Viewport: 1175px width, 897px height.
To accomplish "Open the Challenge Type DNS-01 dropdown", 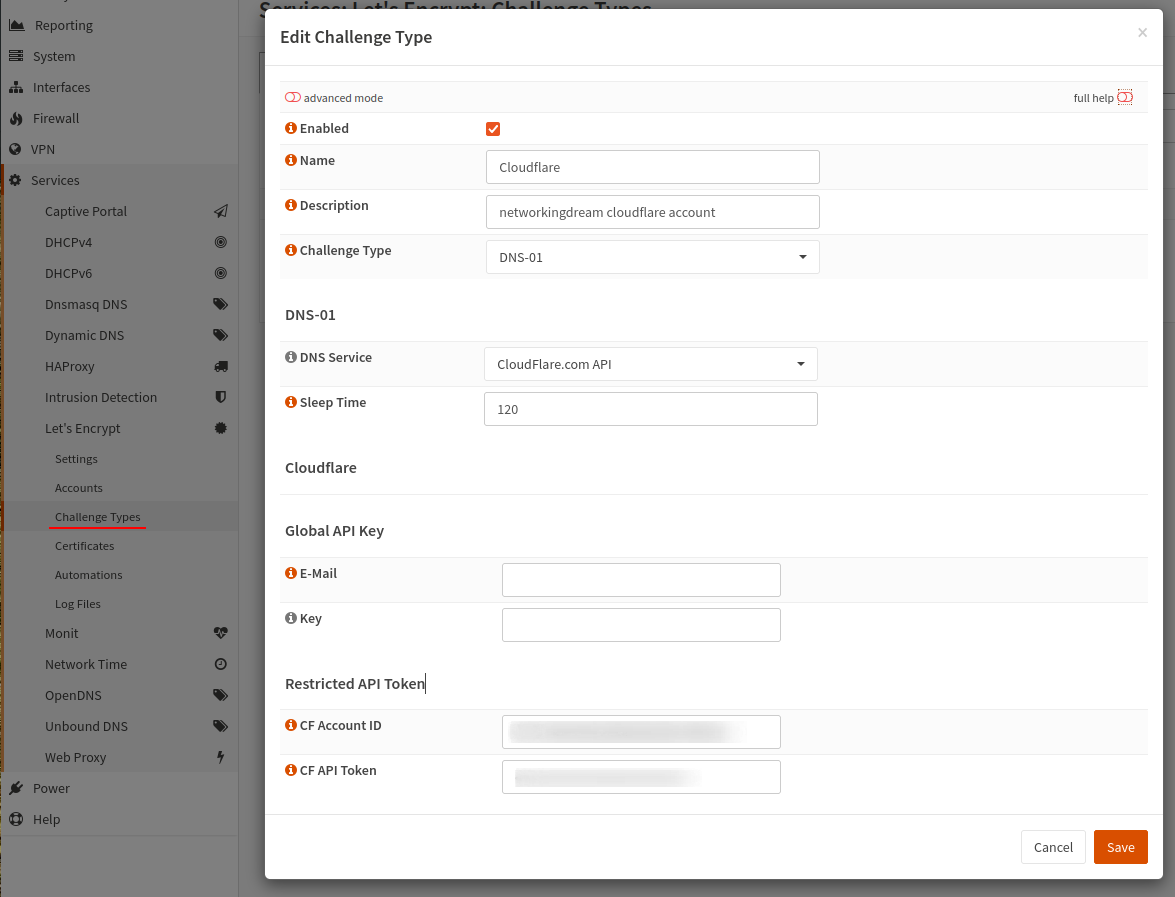I will pyautogui.click(x=652, y=257).
